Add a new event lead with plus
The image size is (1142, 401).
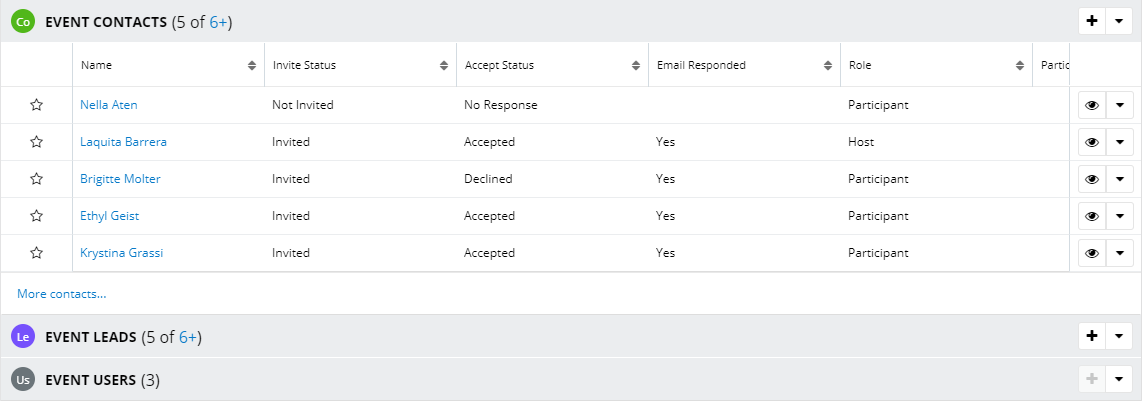pos(1092,336)
